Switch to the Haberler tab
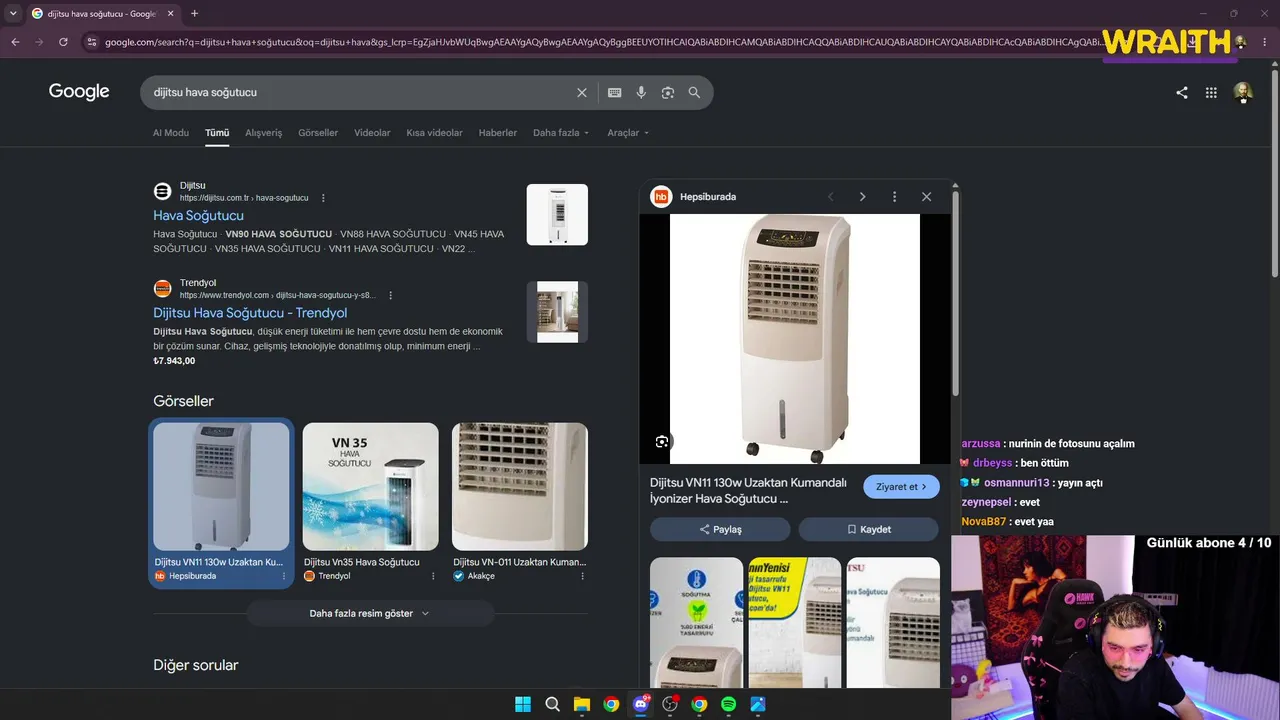 click(x=498, y=133)
